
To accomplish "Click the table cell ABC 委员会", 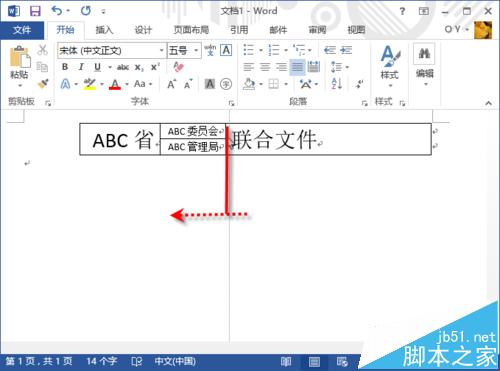I will tap(193, 131).
